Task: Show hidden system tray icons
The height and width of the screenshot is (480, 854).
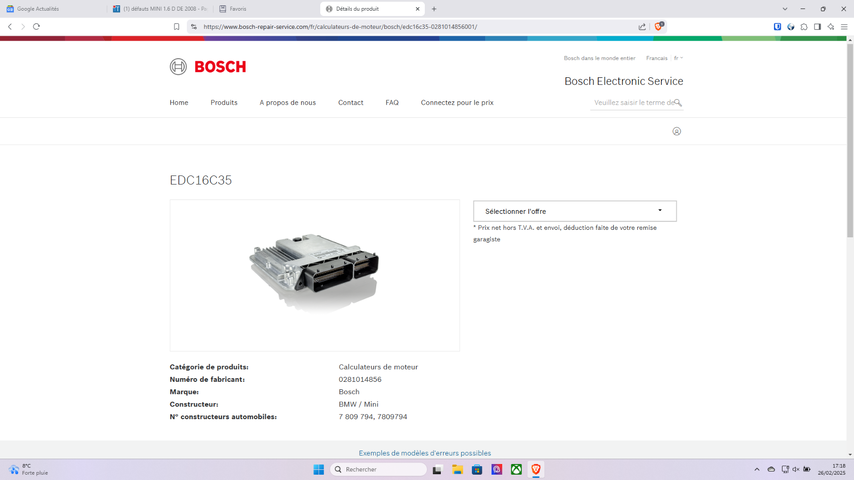Action: coord(757,469)
